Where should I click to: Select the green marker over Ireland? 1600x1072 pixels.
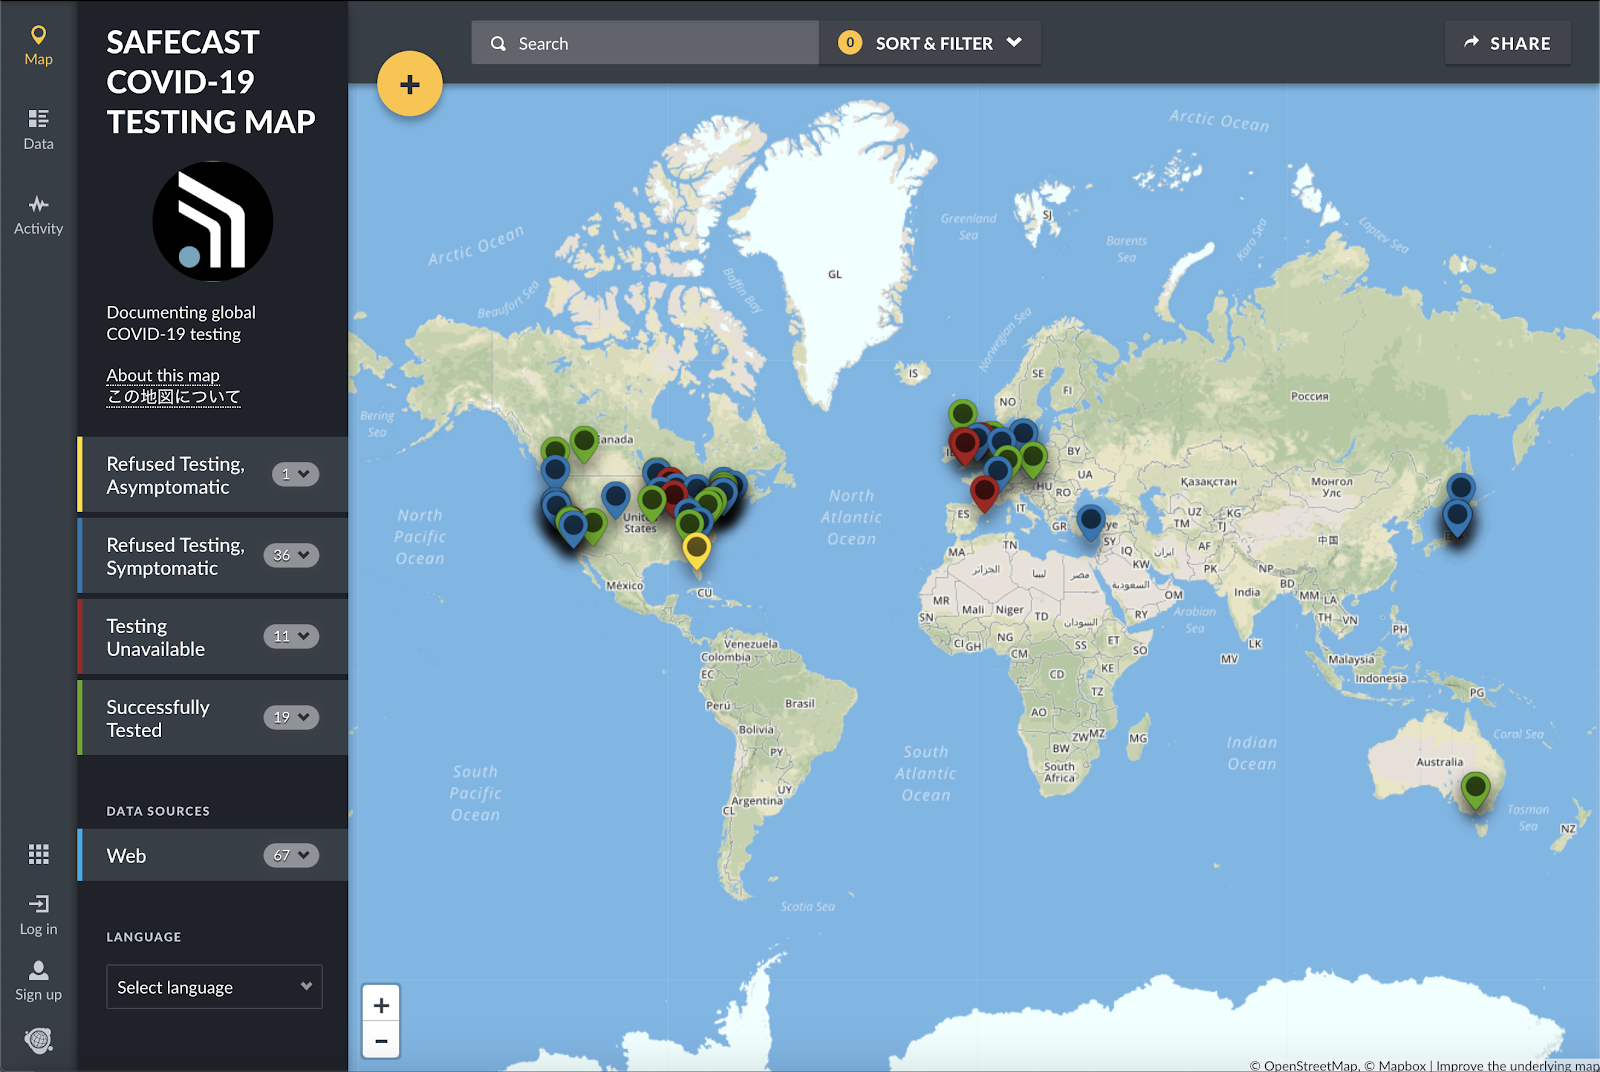coord(962,414)
